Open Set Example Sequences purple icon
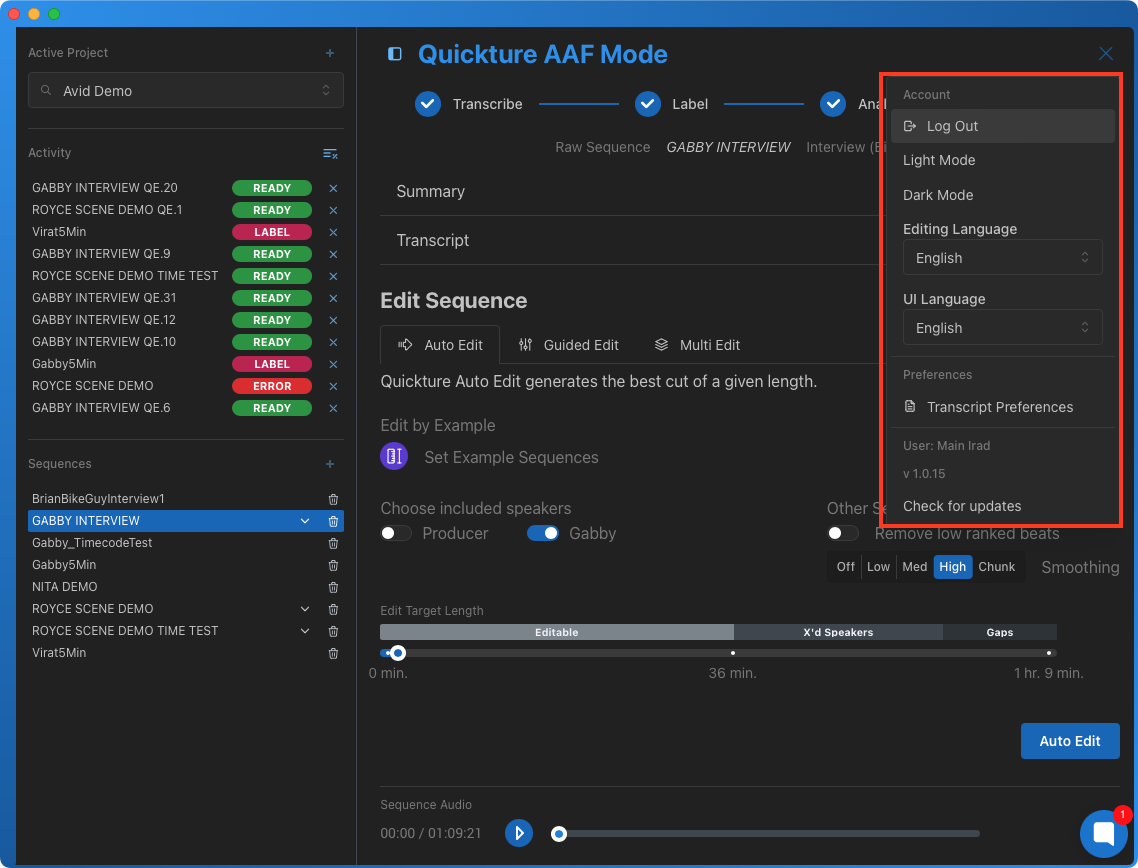The image size is (1138, 868). coord(394,456)
